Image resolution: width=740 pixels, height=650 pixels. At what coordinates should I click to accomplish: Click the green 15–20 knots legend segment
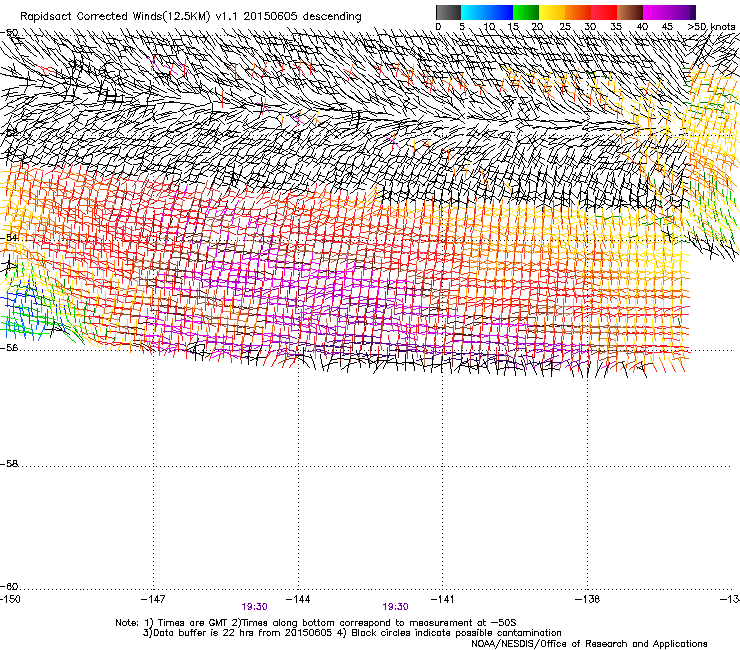(x=526, y=12)
